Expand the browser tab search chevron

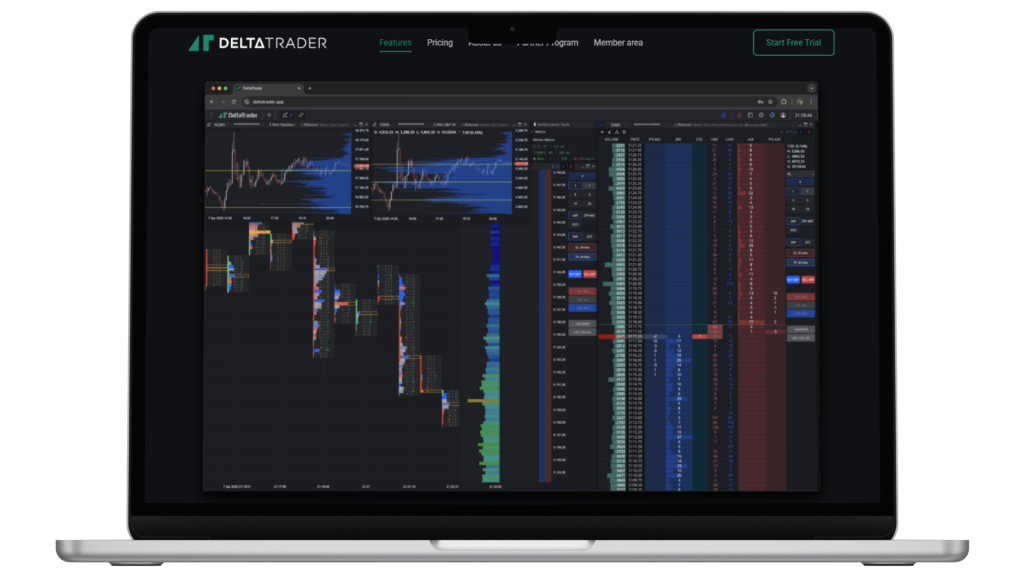(812, 88)
